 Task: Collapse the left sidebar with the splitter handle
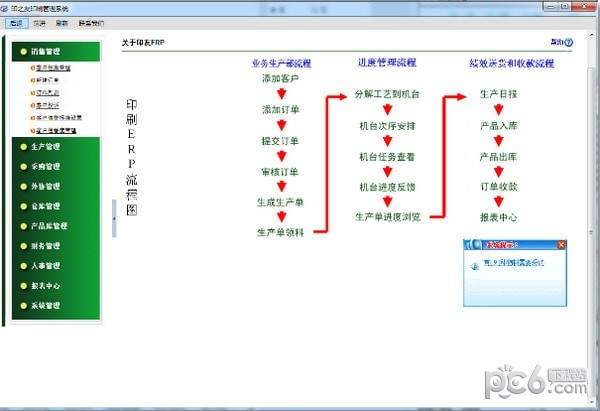pos(114,218)
